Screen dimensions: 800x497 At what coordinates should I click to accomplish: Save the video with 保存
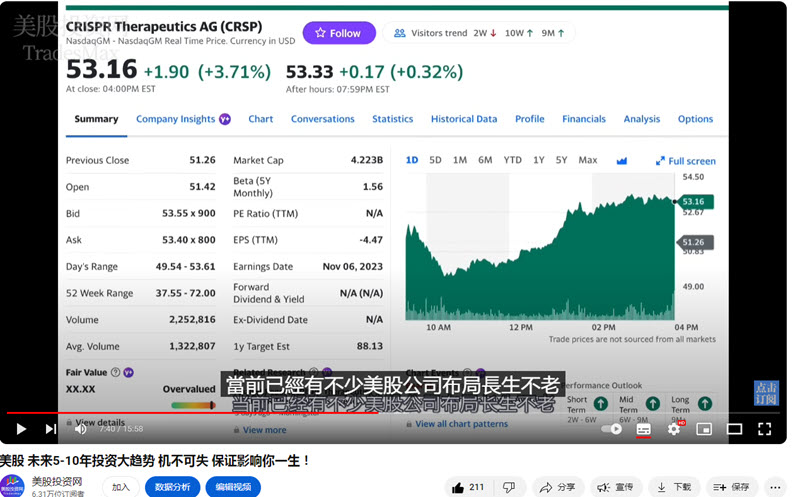pyautogui.click(x=732, y=487)
